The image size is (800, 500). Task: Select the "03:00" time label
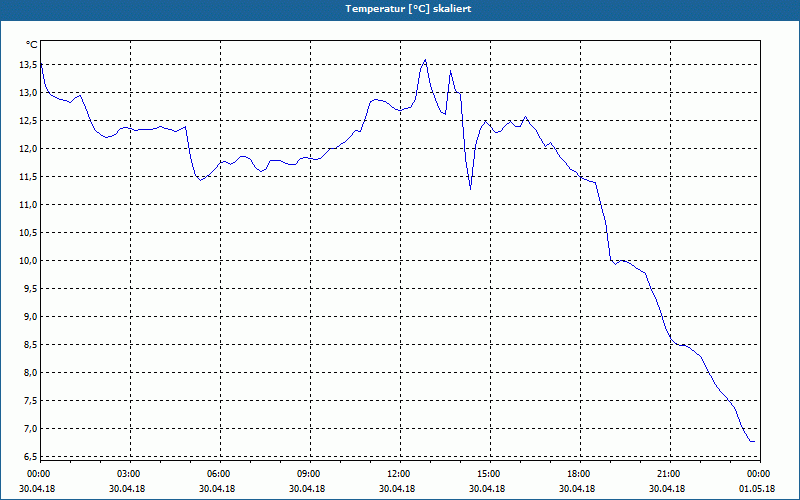coord(131,474)
